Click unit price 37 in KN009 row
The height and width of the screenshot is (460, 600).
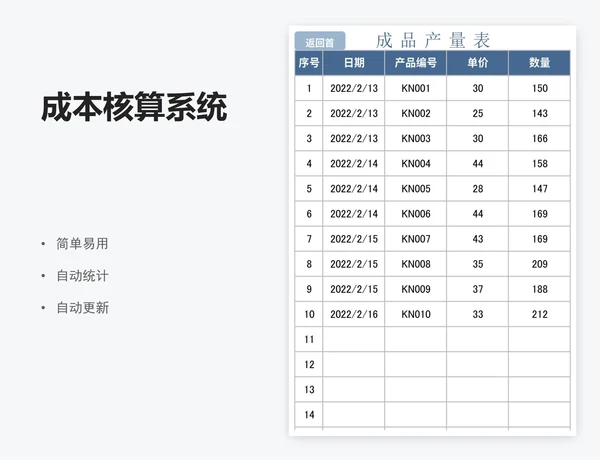coord(478,289)
